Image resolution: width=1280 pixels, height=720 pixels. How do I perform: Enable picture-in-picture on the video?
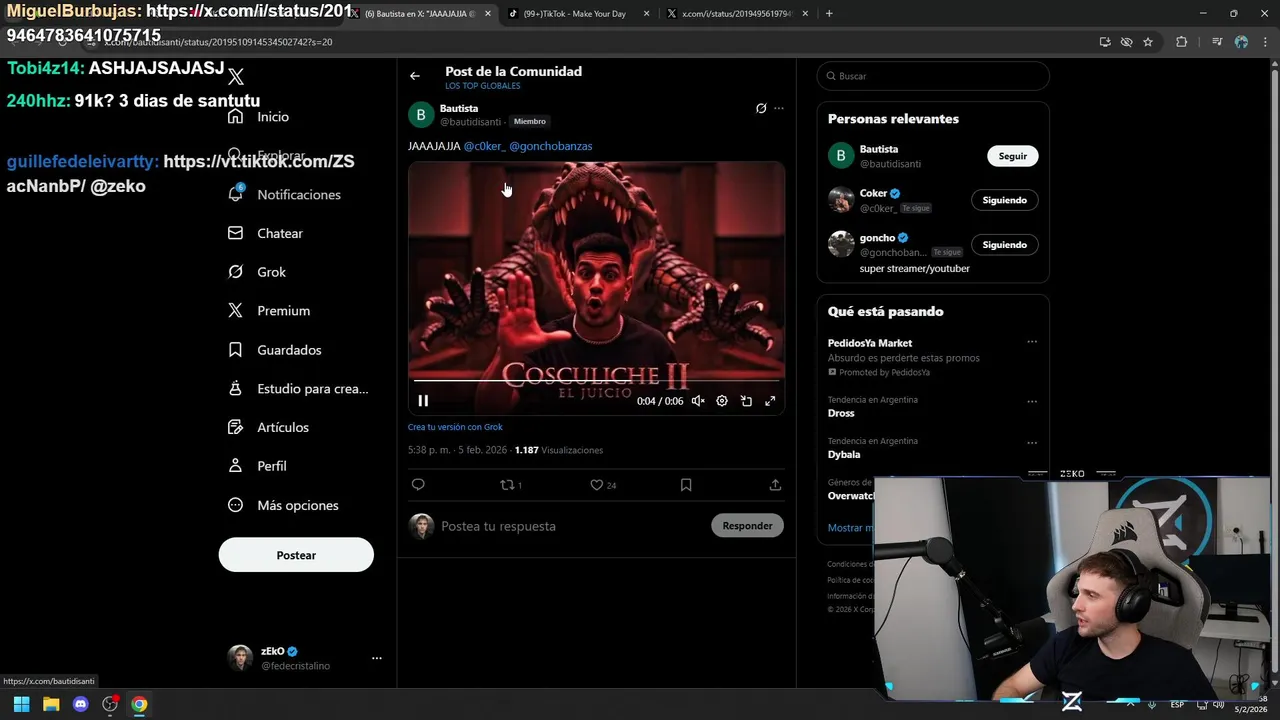746,401
